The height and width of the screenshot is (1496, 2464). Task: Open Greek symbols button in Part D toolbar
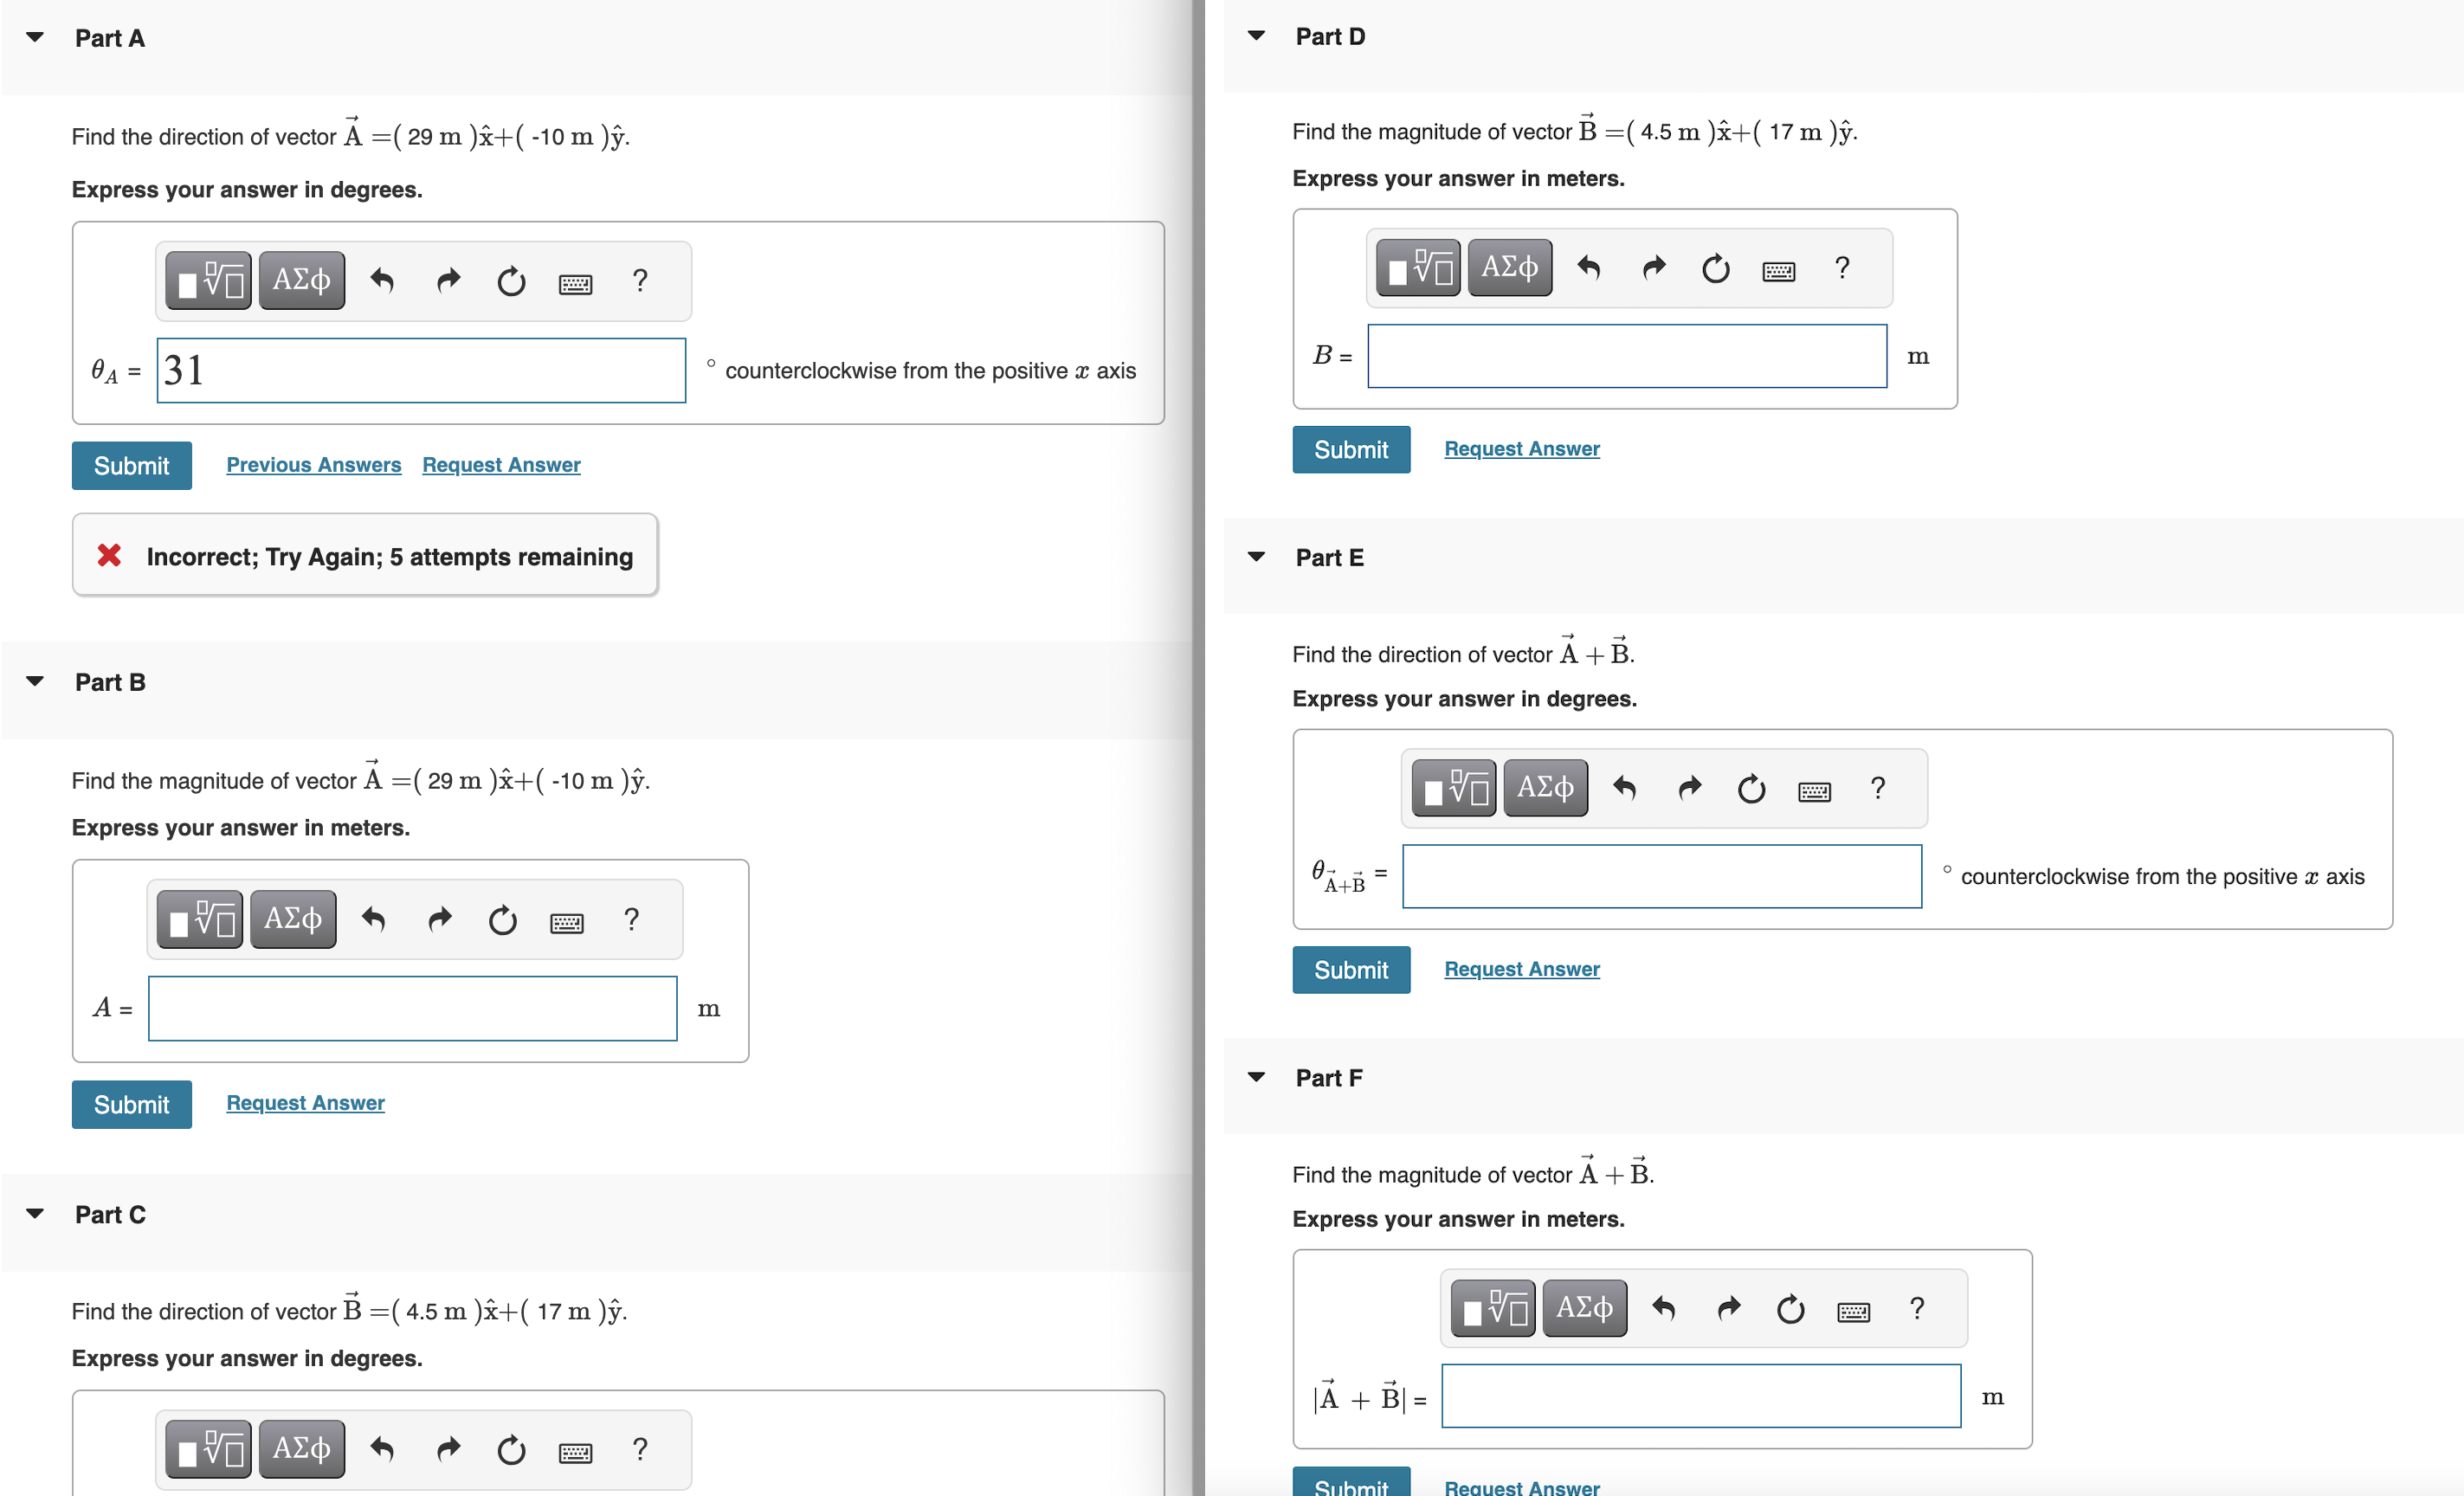click(1509, 268)
